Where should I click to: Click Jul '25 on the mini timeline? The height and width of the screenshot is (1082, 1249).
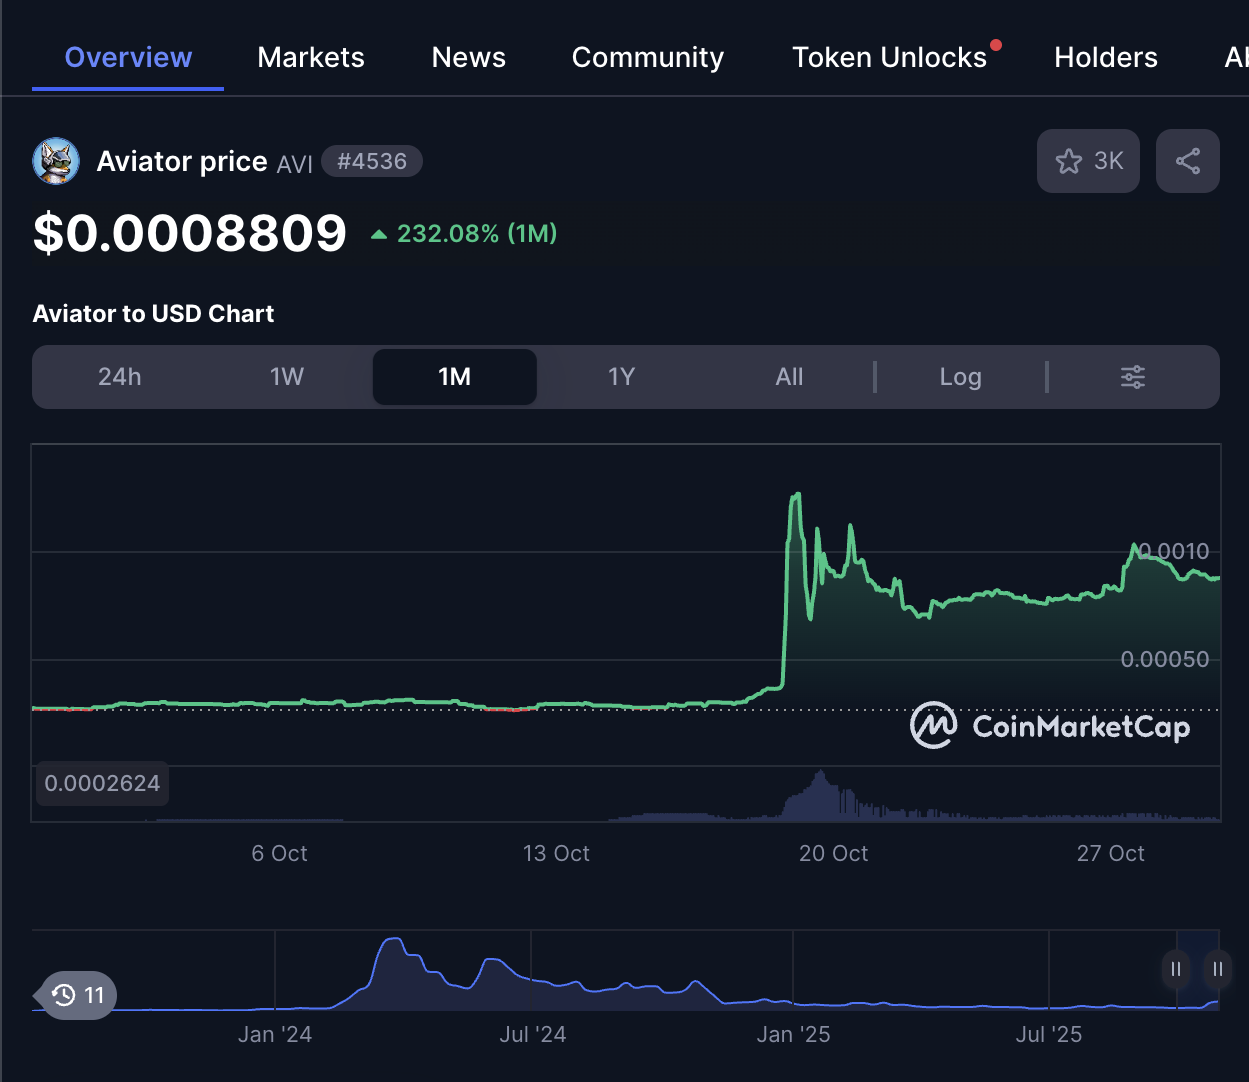1049,1034
